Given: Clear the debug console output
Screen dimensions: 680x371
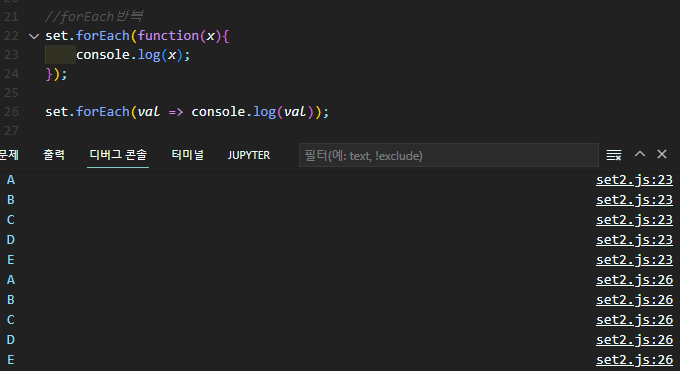Looking at the screenshot, I should [x=614, y=155].
